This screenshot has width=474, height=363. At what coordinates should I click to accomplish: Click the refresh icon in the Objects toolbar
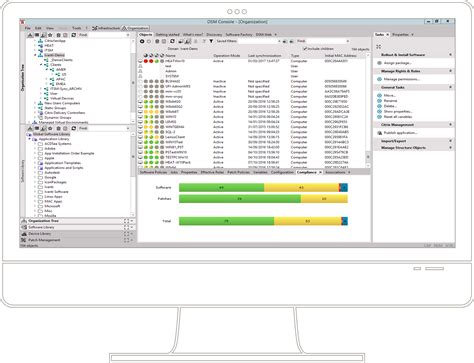[172, 41]
